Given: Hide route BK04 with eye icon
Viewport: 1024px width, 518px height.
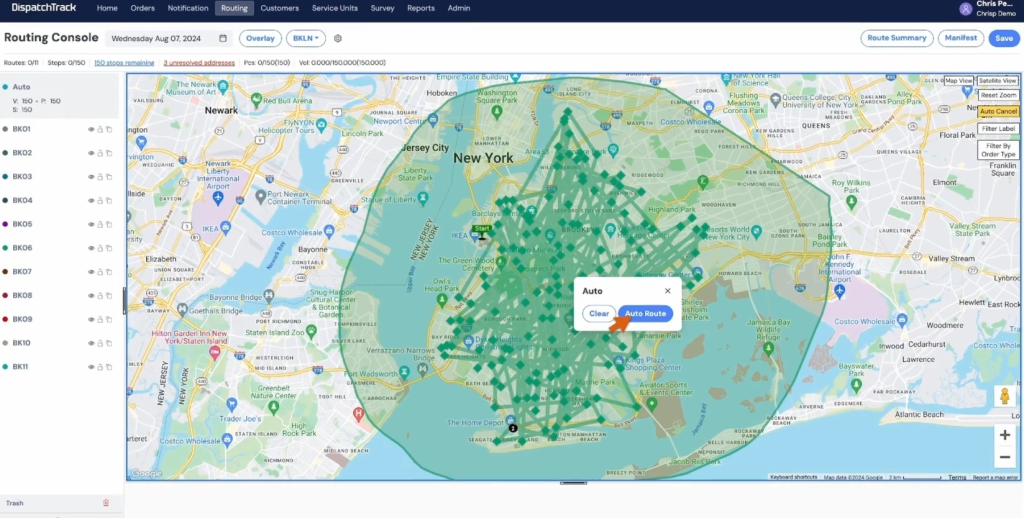Looking at the screenshot, I should 91,201.
